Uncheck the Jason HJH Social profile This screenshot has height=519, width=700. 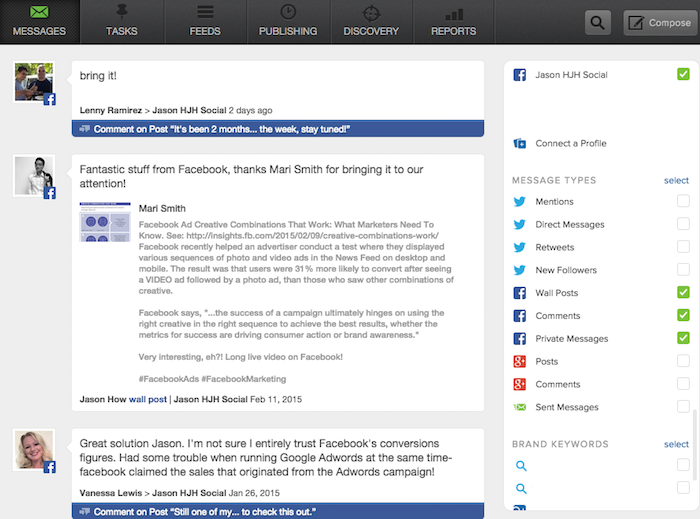pos(683,74)
